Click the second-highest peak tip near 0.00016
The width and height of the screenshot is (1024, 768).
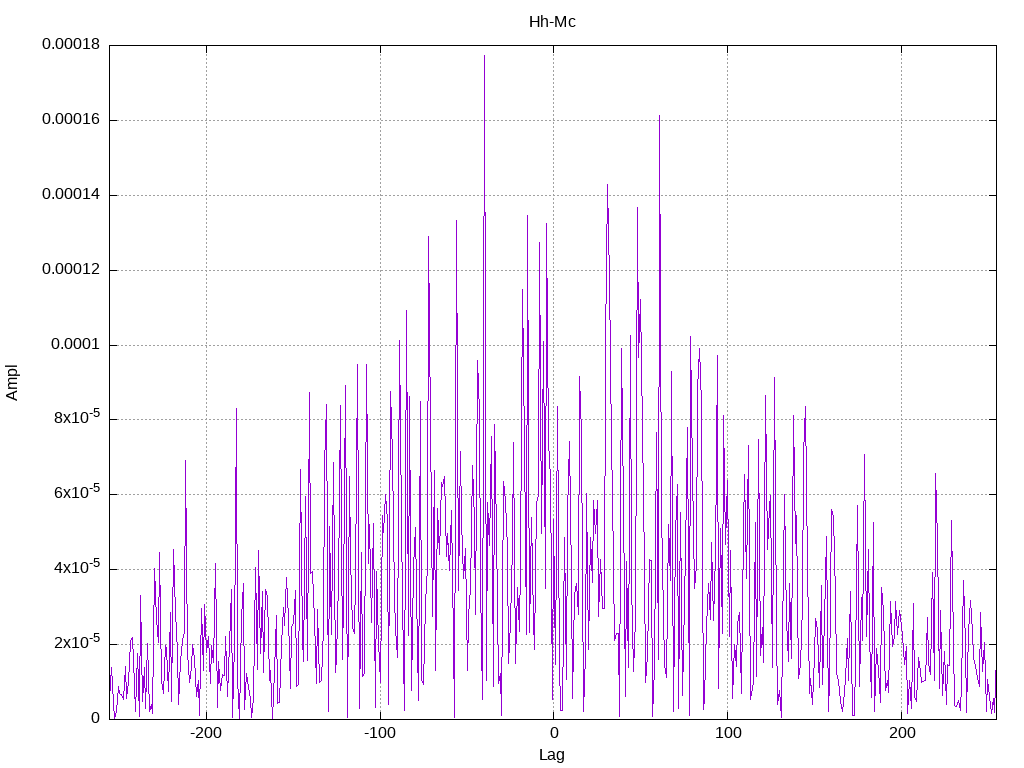point(660,116)
